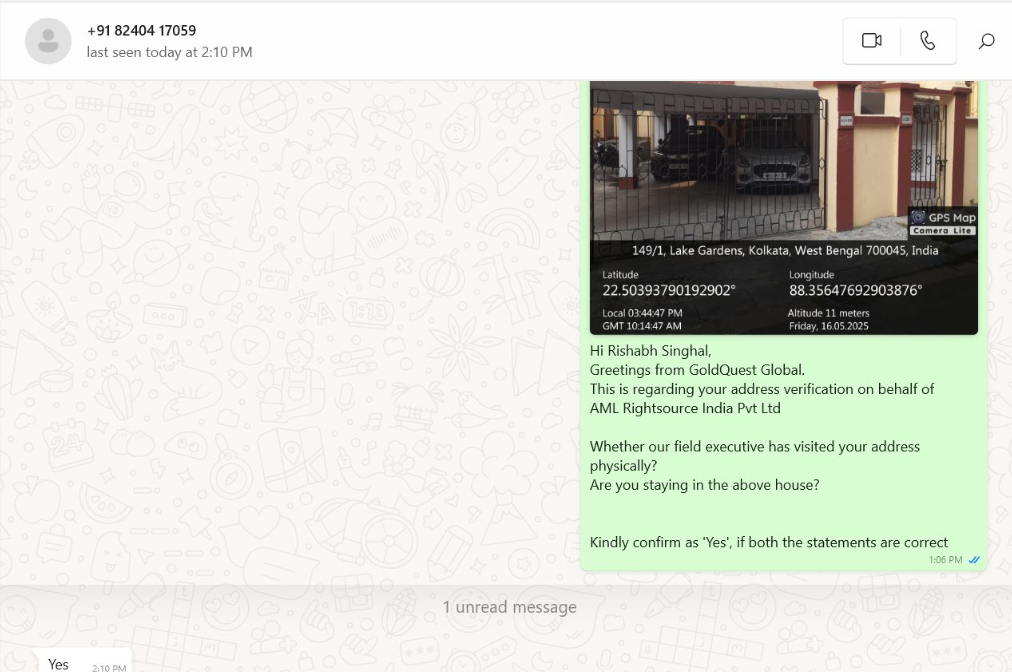Screen dimensions: 1012x672
Task: Start a video call with the contact
Action: pyautogui.click(x=871, y=41)
